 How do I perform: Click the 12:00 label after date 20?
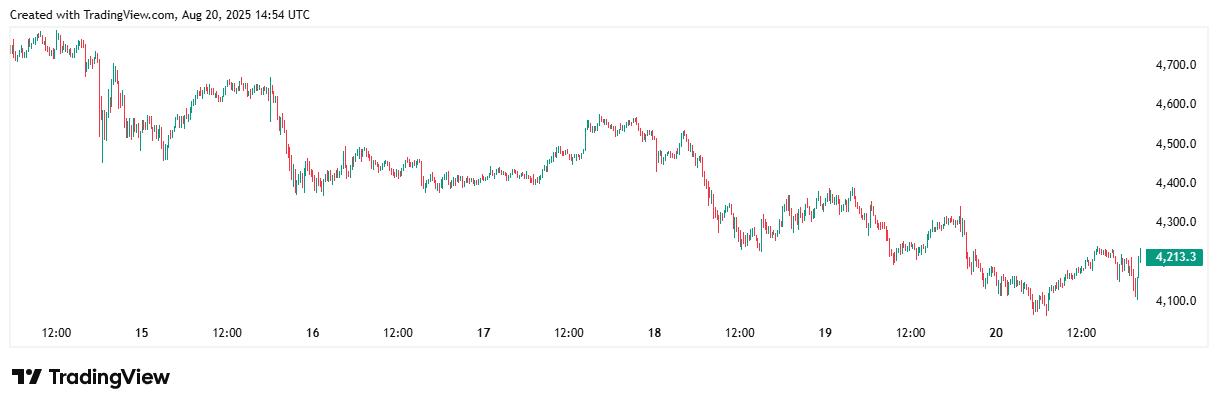[x=1082, y=333]
